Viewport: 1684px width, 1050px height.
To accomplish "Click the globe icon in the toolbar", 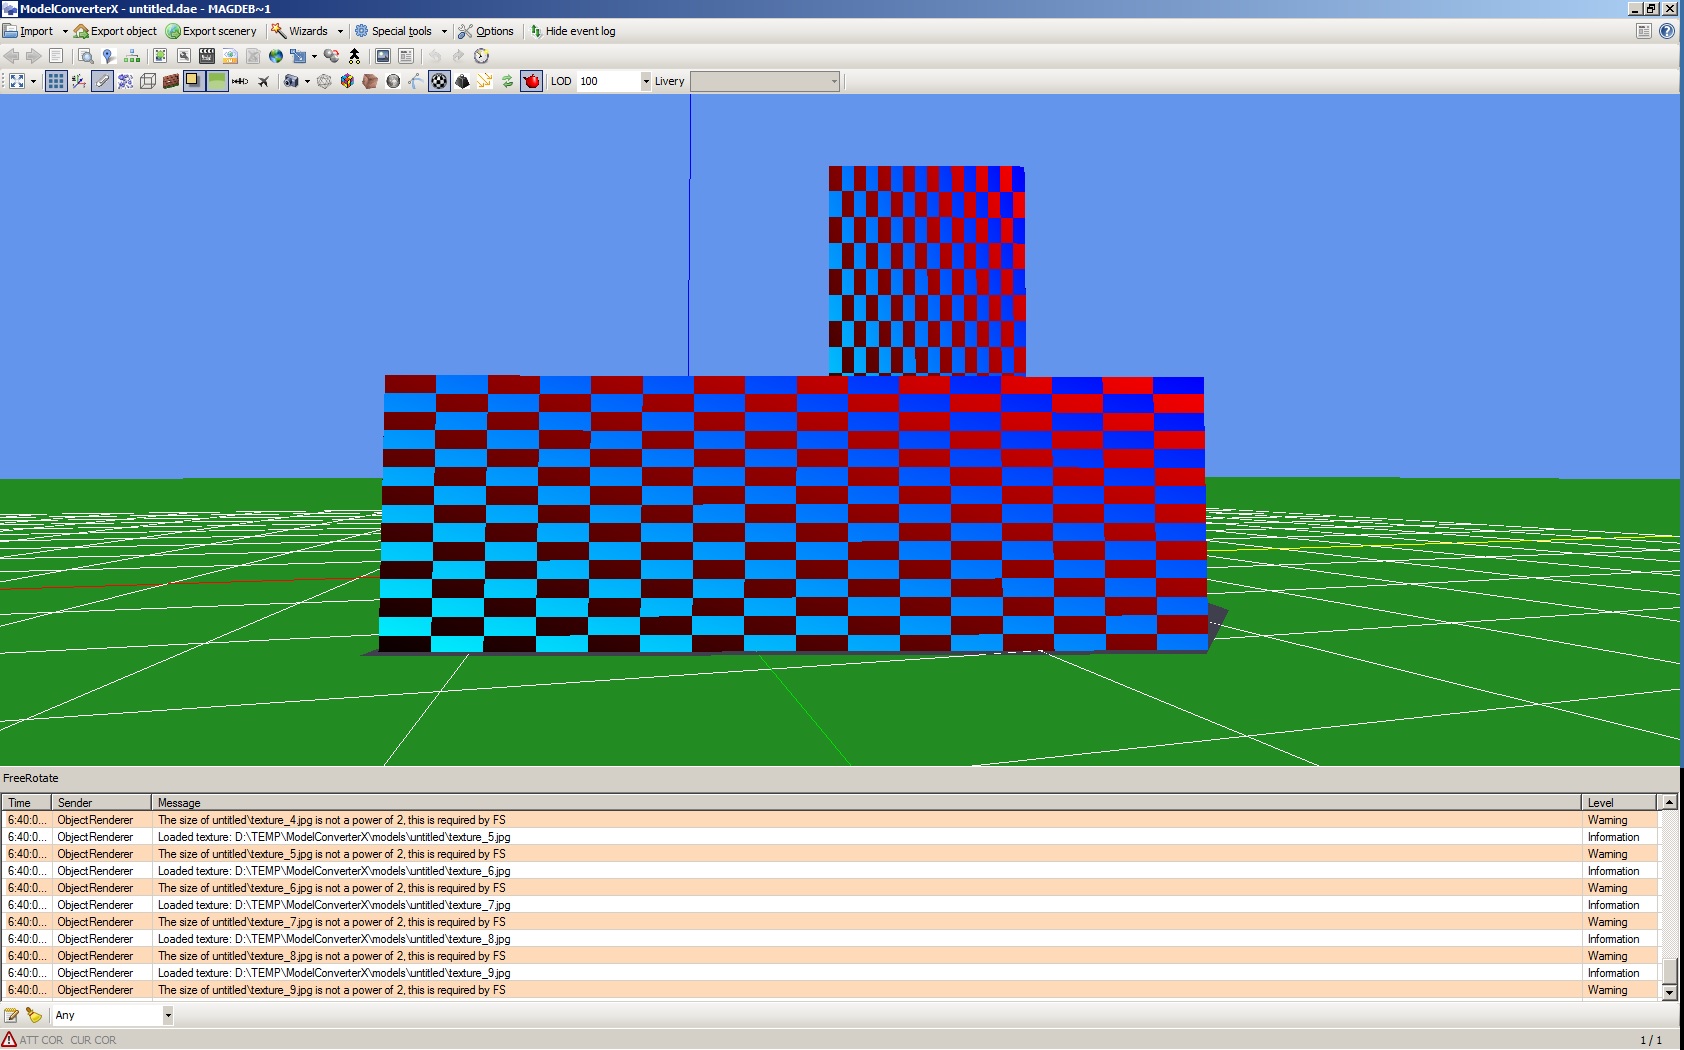I will click(276, 56).
